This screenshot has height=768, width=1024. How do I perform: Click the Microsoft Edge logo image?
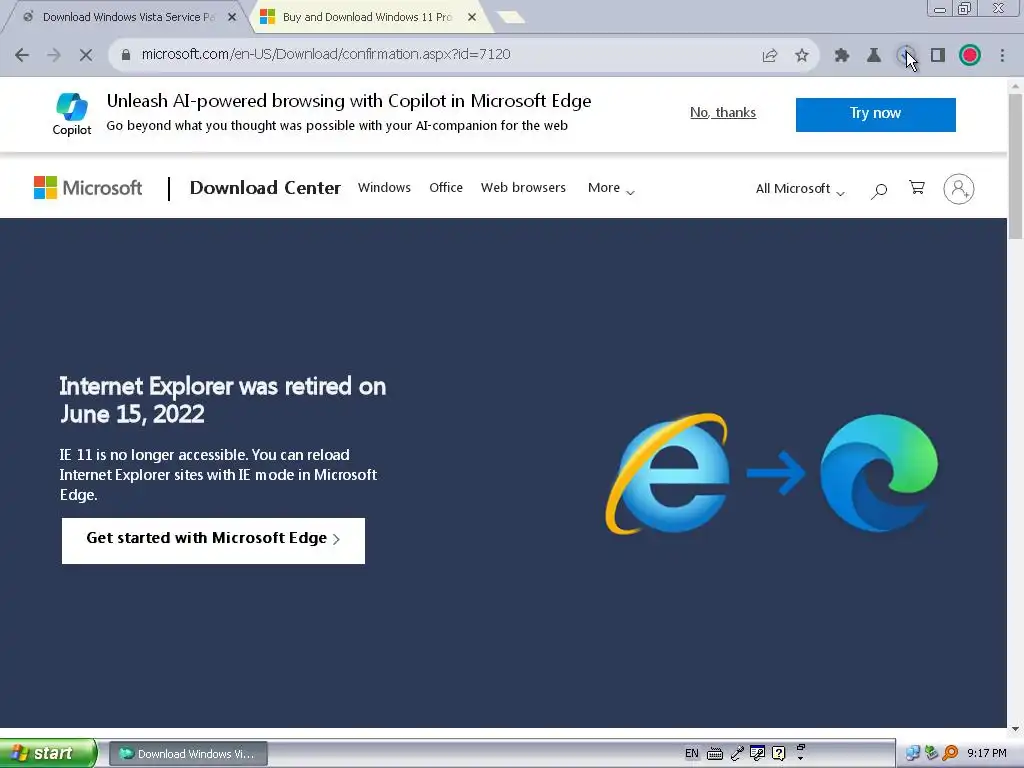click(x=879, y=473)
